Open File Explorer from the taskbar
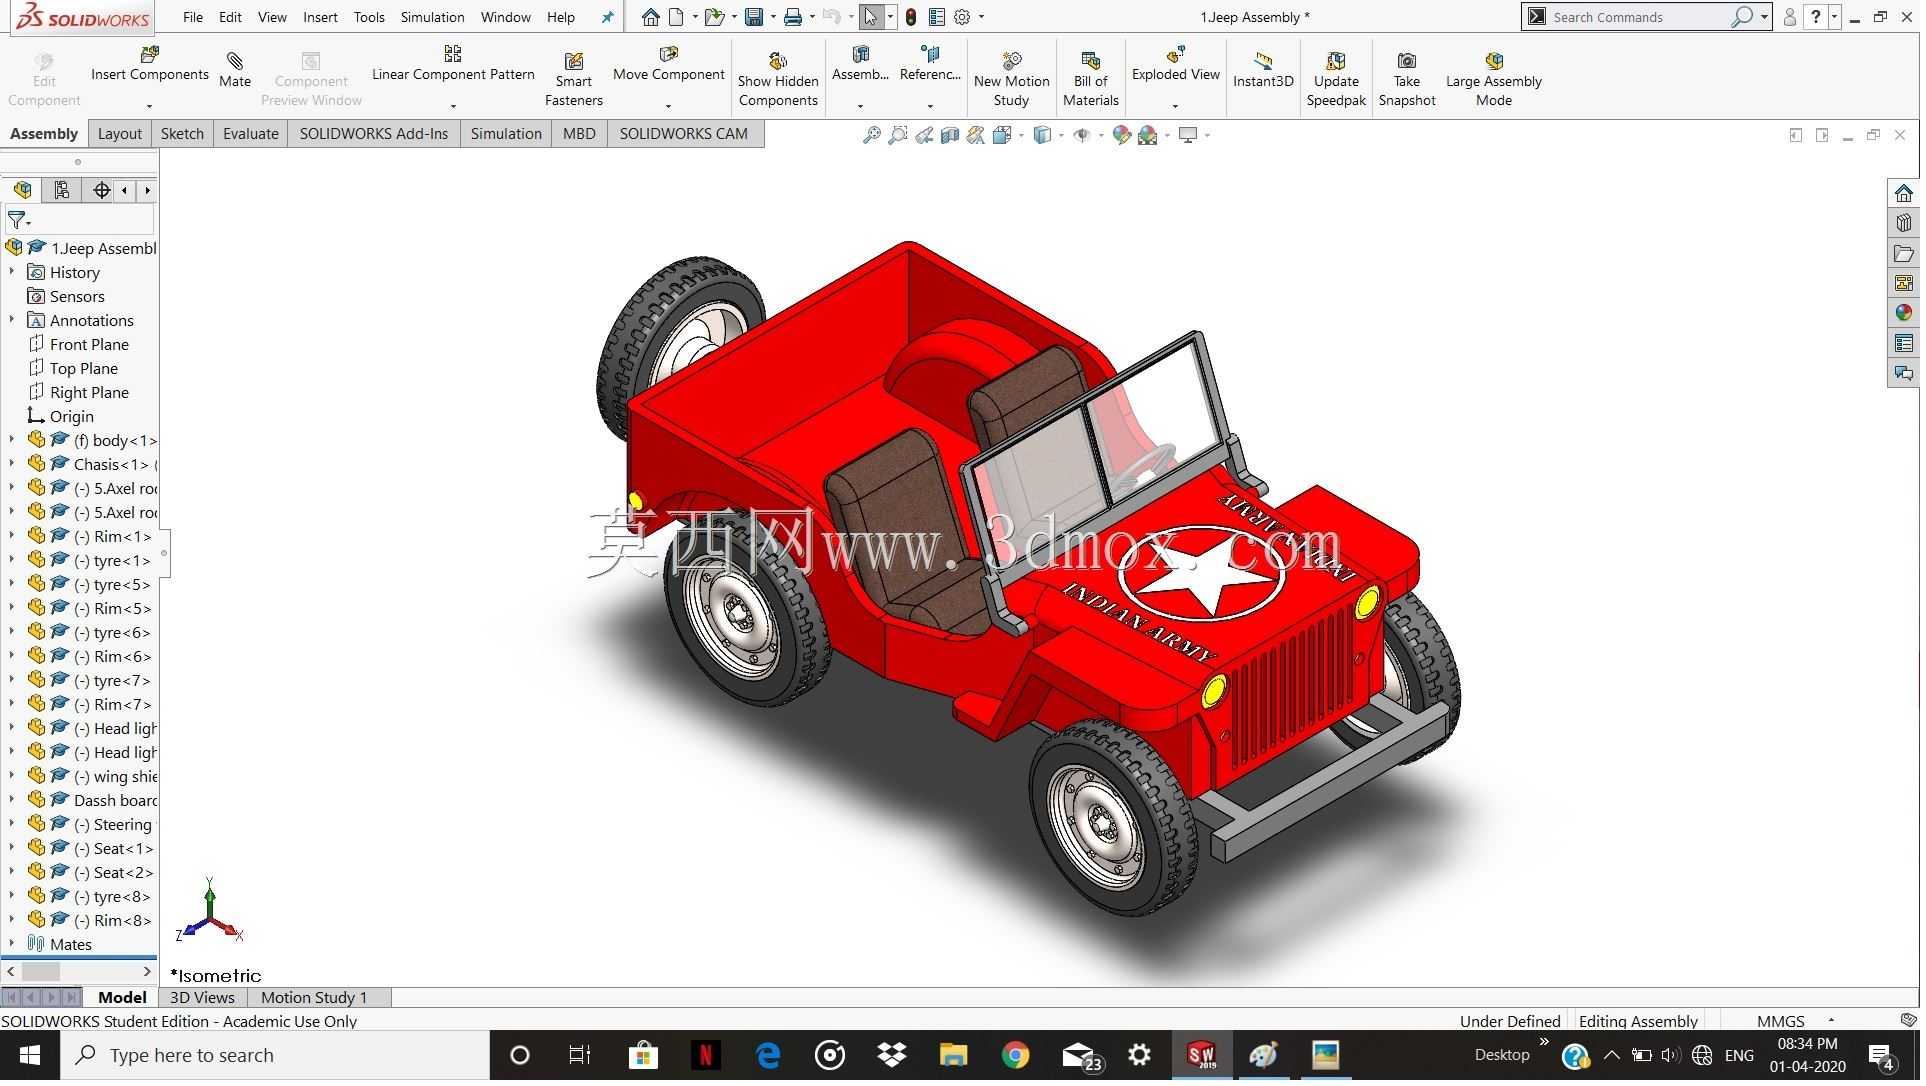 (x=953, y=1055)
